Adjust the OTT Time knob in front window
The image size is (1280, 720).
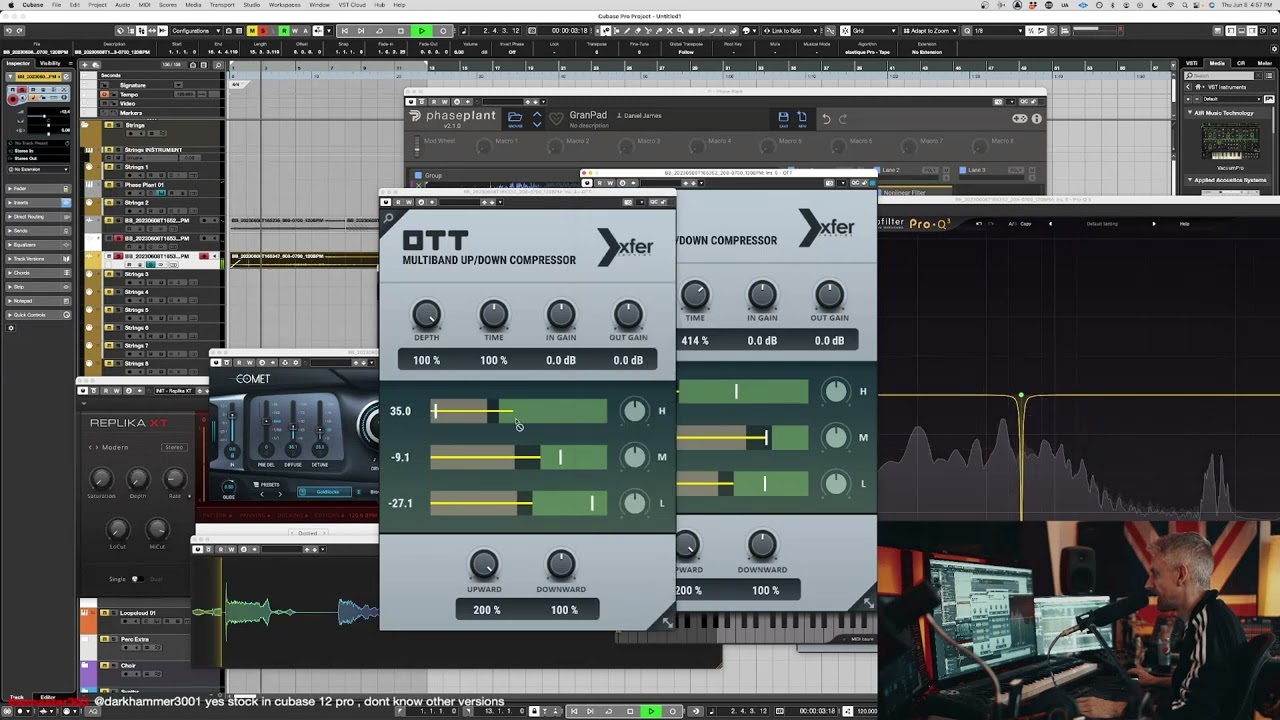click(494, 314)
